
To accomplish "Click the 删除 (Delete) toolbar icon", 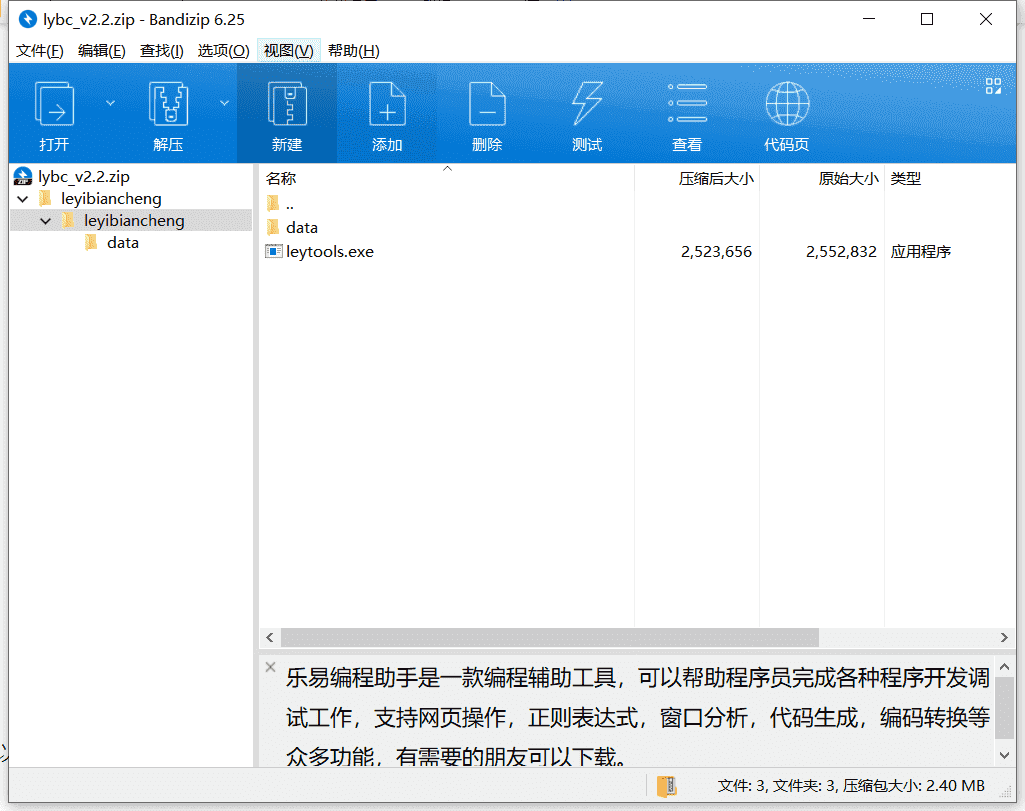I will pyautogui.click(x=487, y=104).
